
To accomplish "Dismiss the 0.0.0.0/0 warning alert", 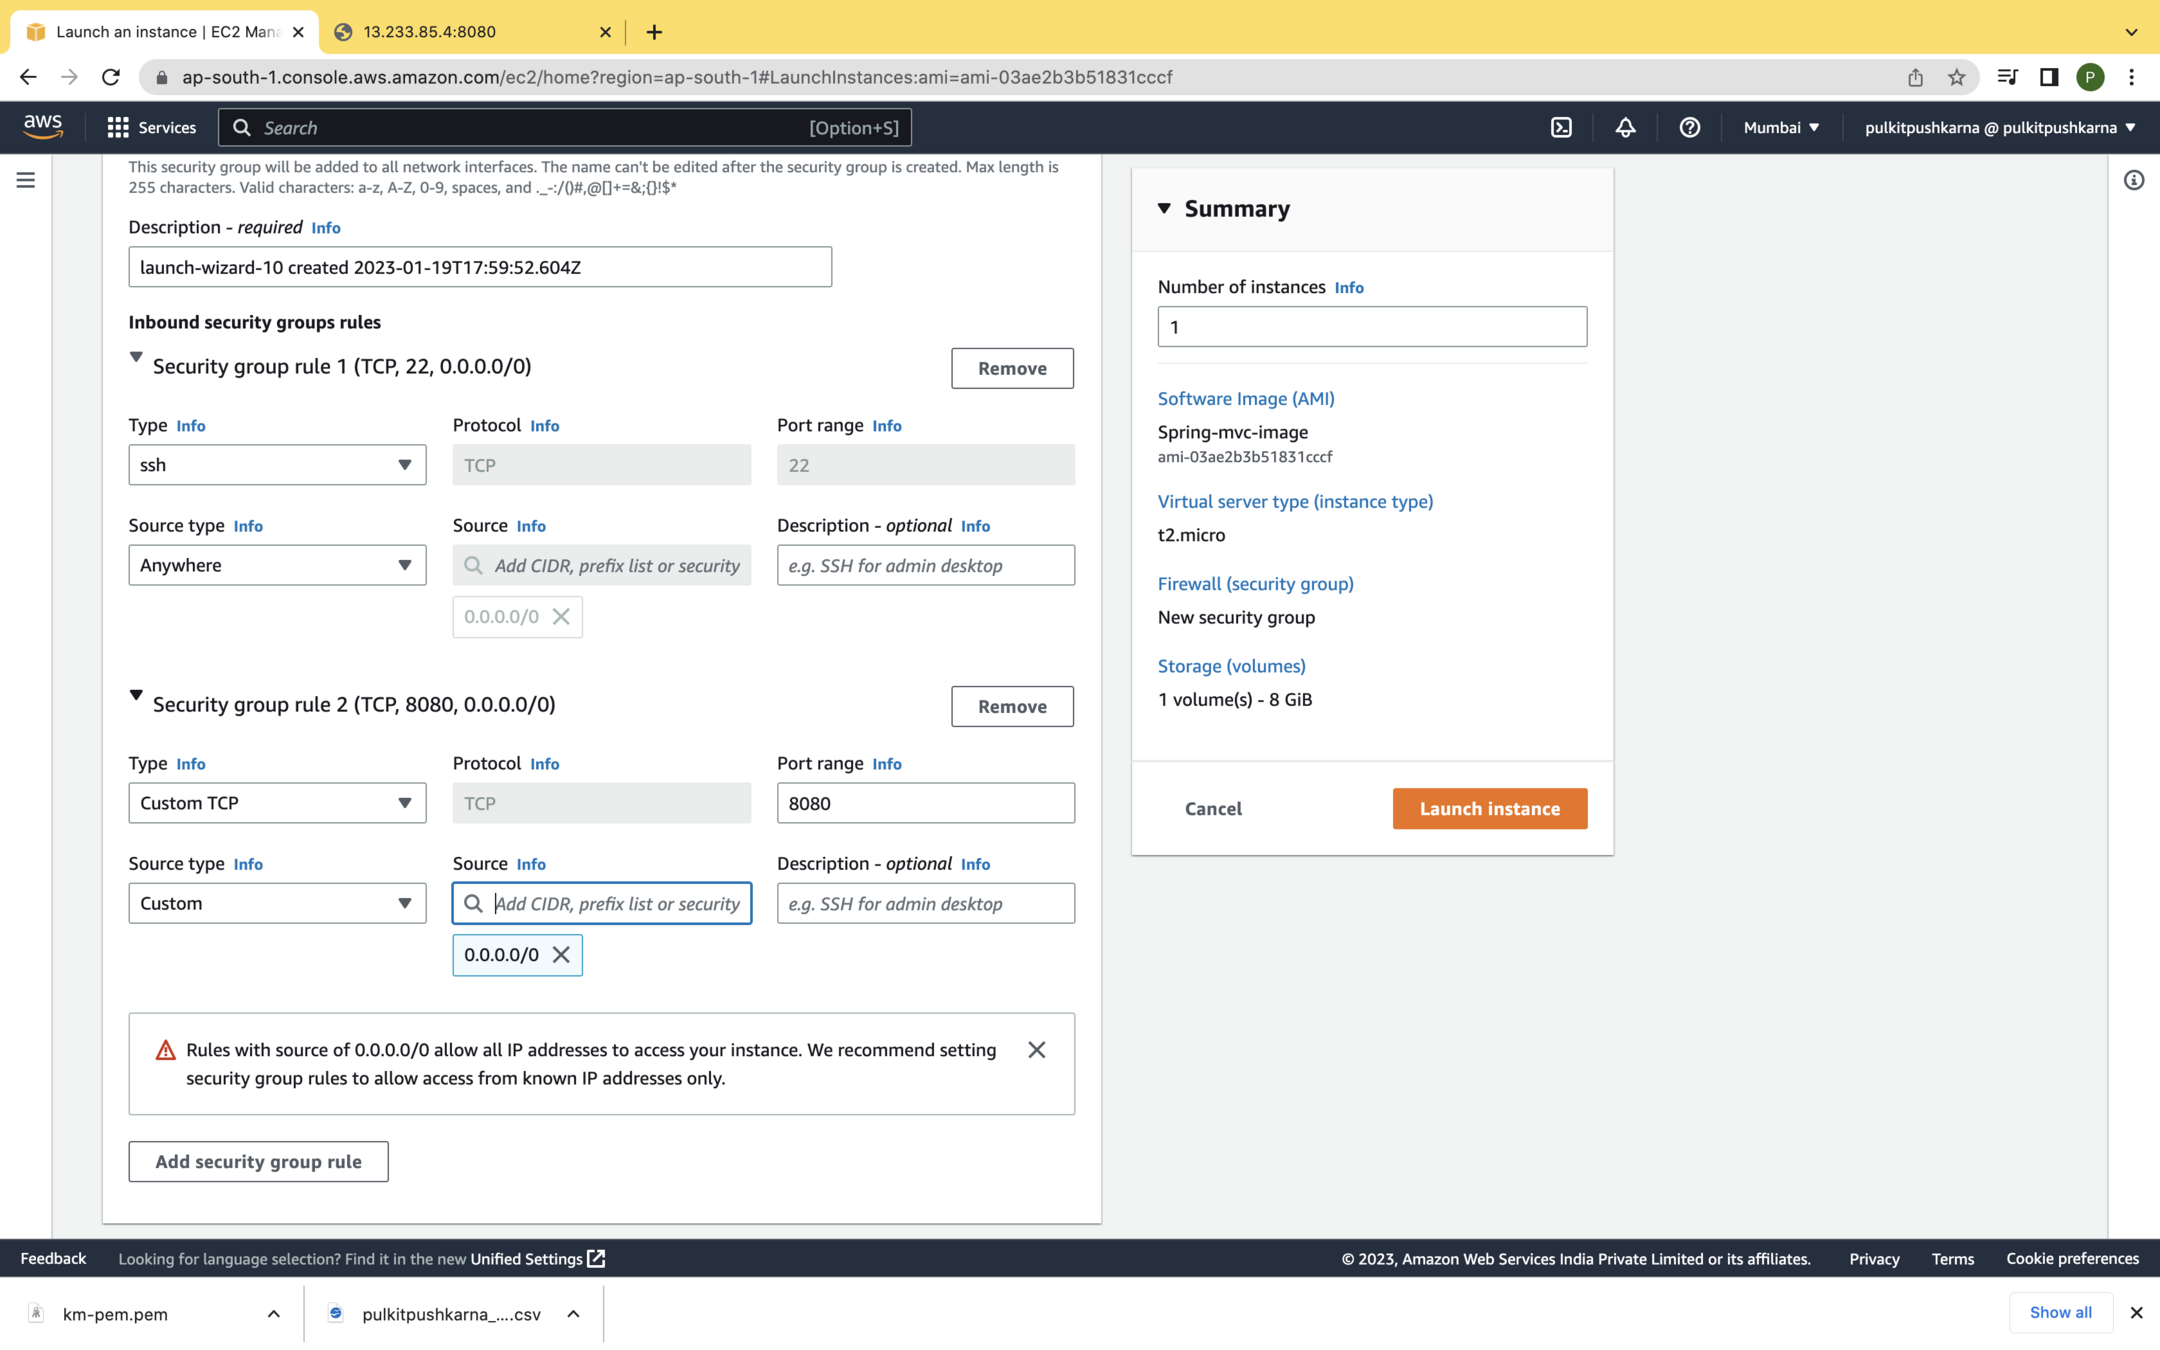I will tap(1036, 1049).
